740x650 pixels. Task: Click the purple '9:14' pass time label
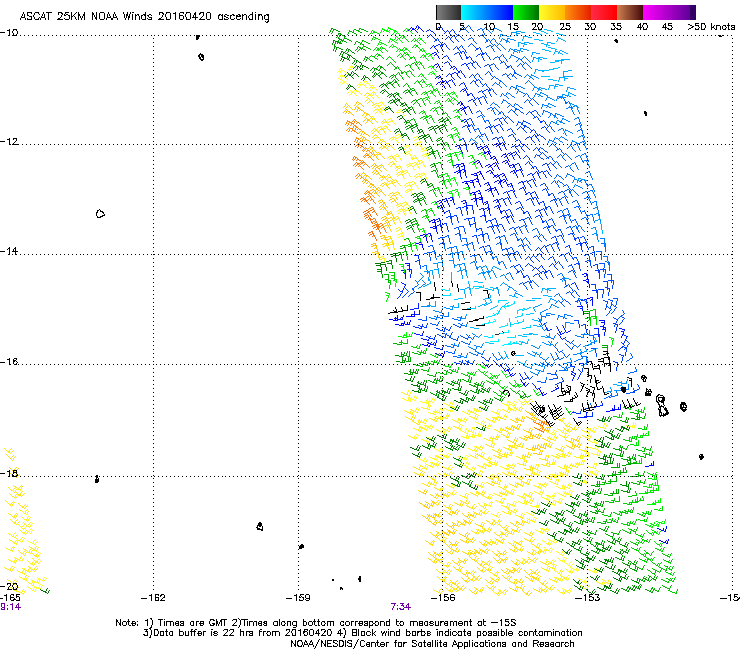pyautogui.click(x=10, y=607)
